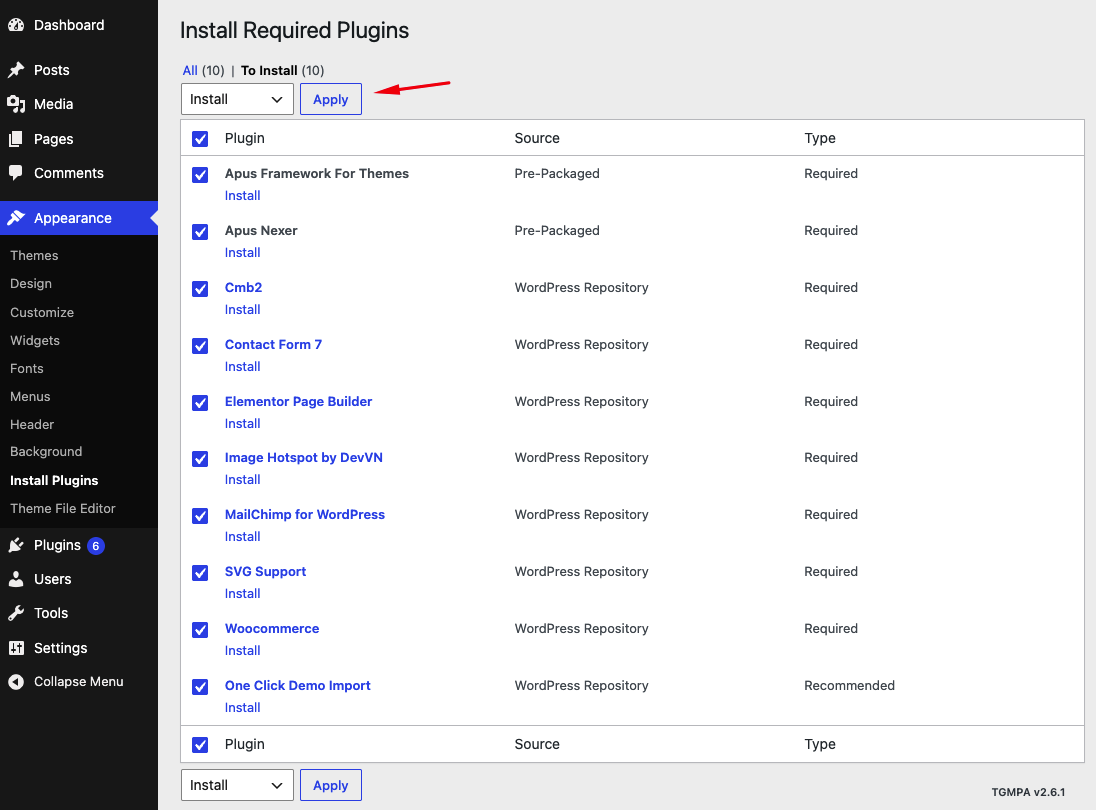Viewport: 1096px width, 810px height.
Task: Open Menus submenu item
Action: (x=30, y=396)
